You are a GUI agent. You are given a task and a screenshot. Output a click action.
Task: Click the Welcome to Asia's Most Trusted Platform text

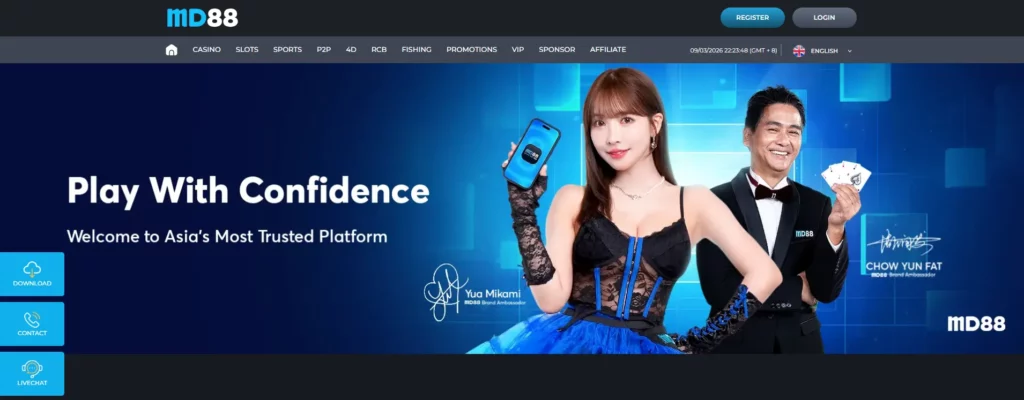[227, 236]
